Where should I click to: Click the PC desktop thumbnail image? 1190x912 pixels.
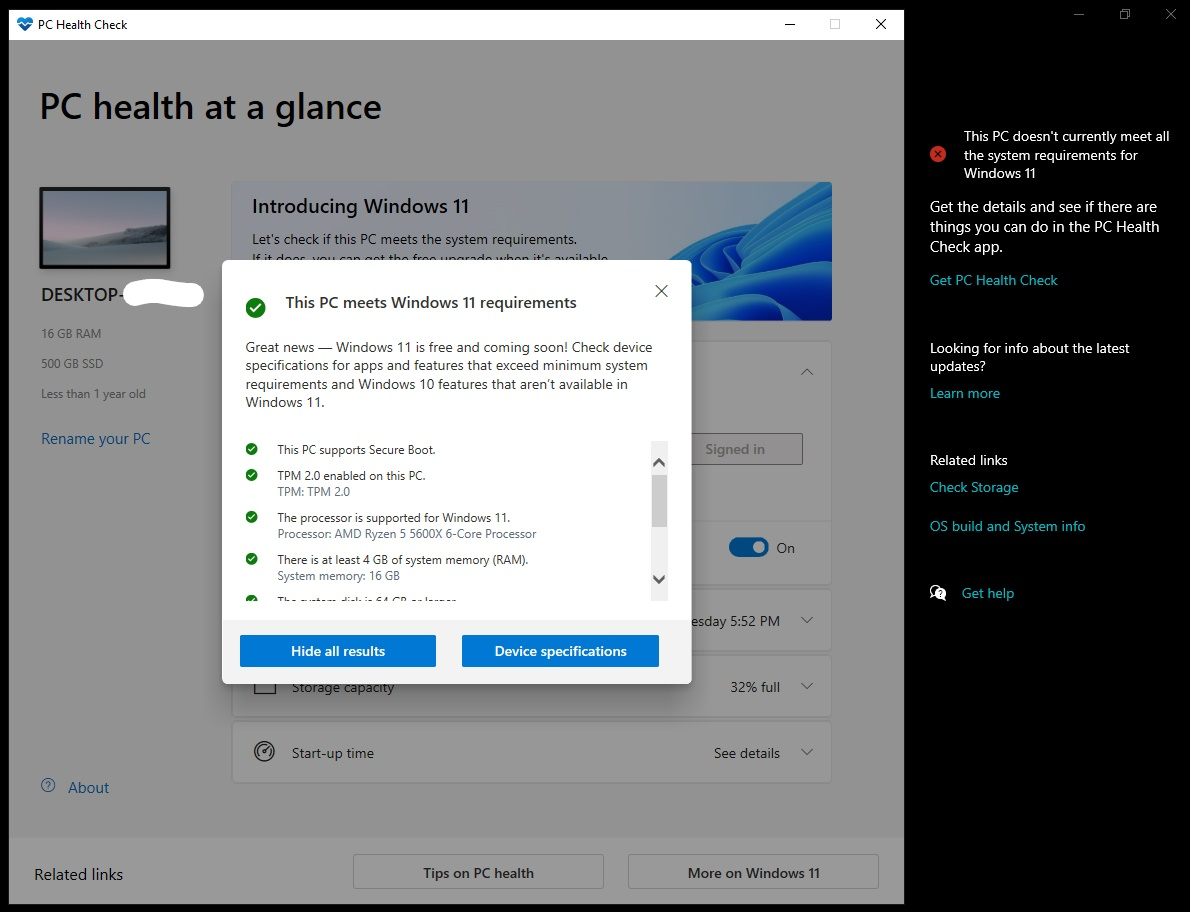[105, 228]
